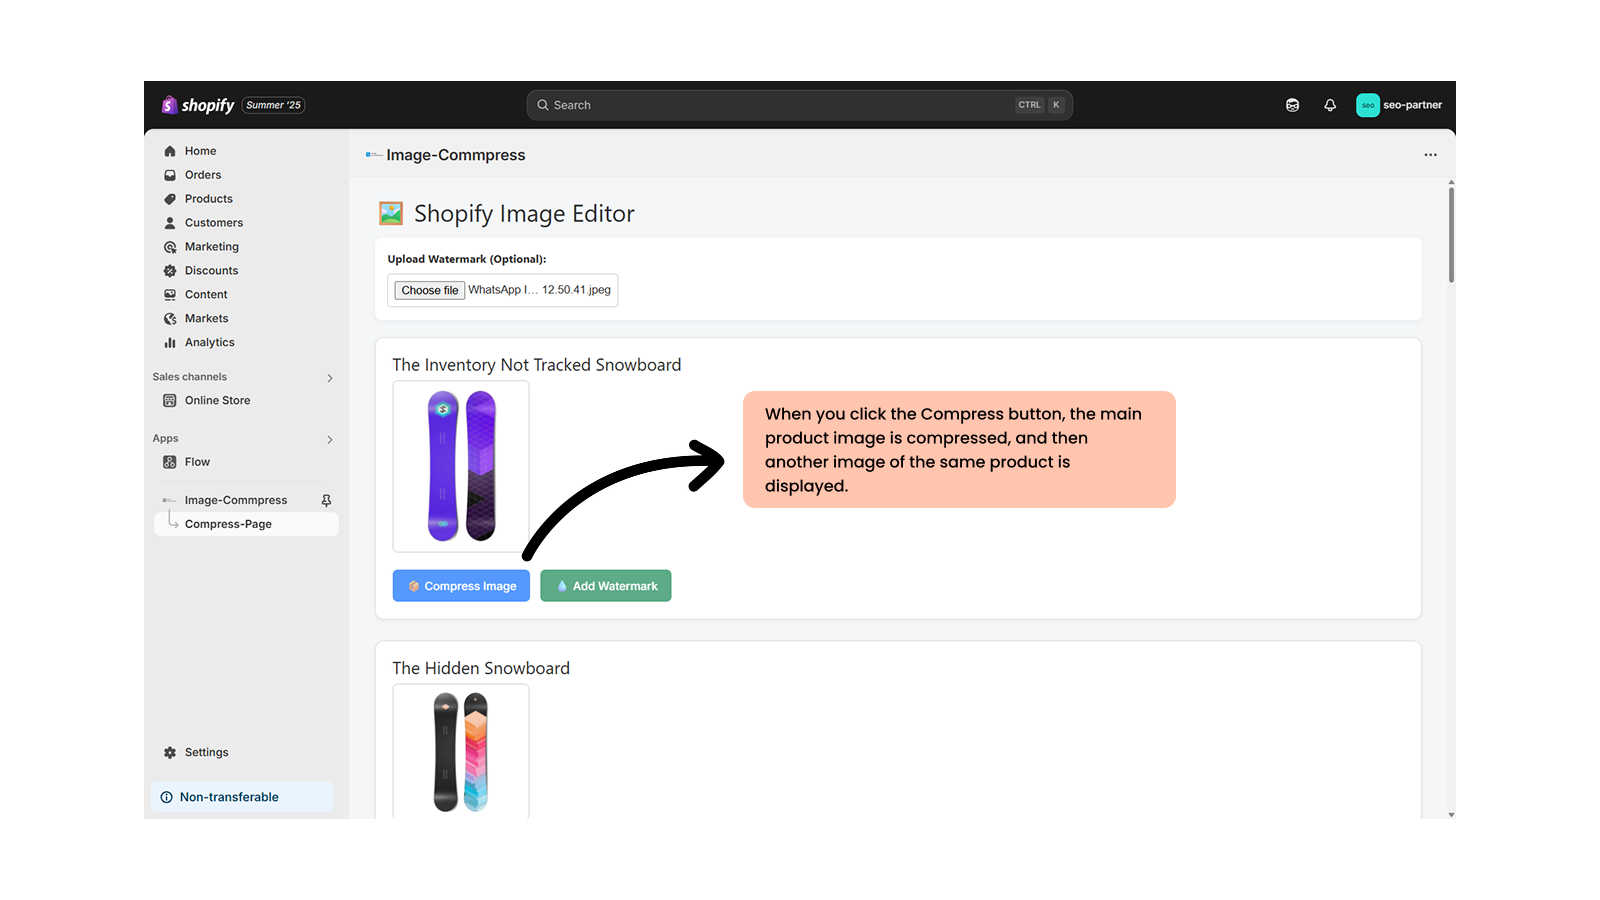This screenshot has width=1600, height=900.
Task: Click the notification bell icon
Action: point(1329,104)
